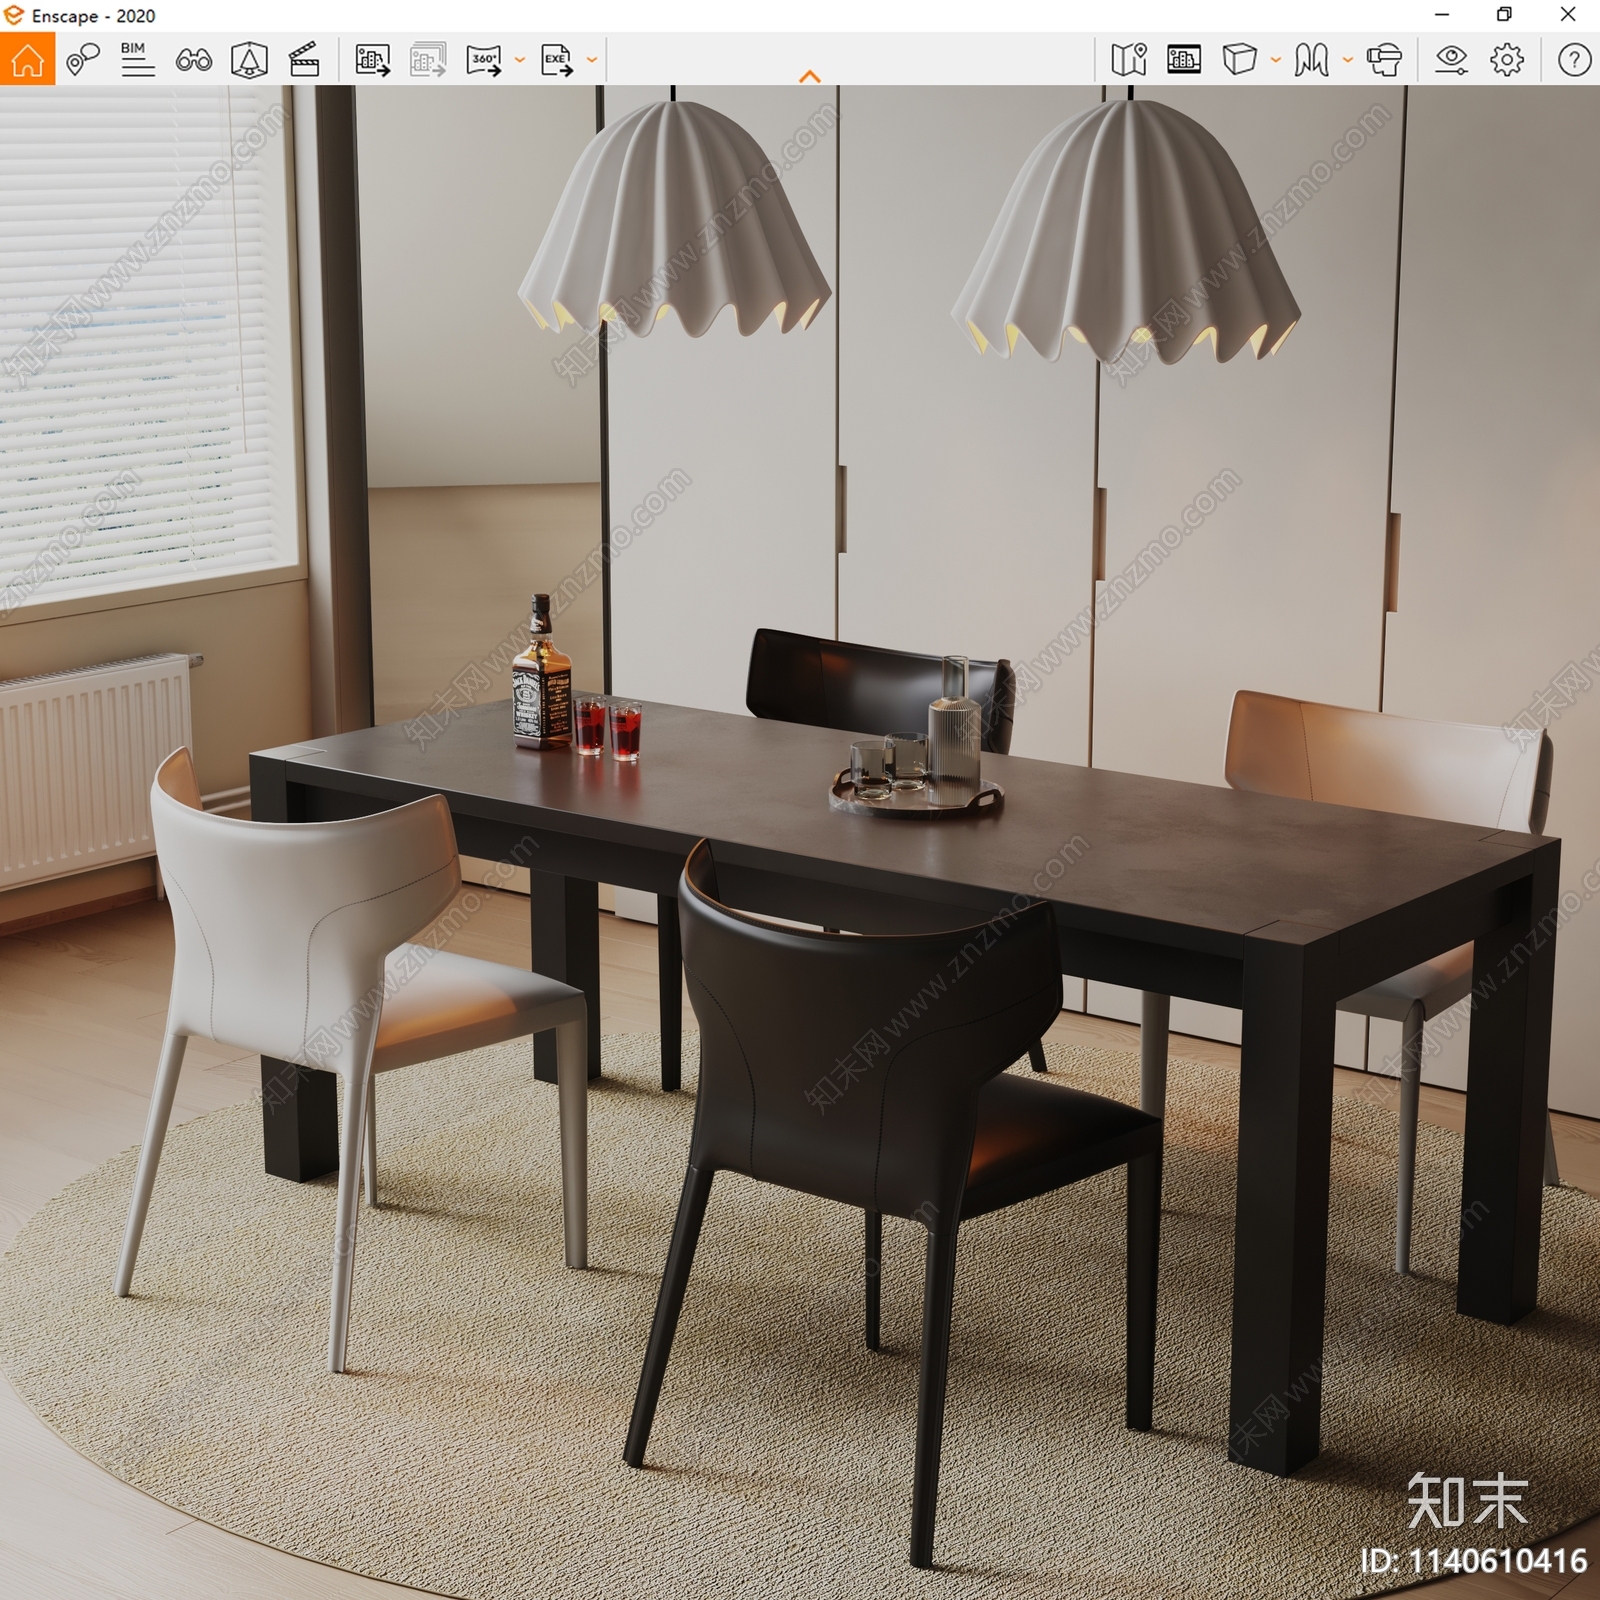The width and height of the screenshot is (1600, 1600).
Task: Toggle walk/fly navigation mode icon
Action: click(x=1311, y=60)
